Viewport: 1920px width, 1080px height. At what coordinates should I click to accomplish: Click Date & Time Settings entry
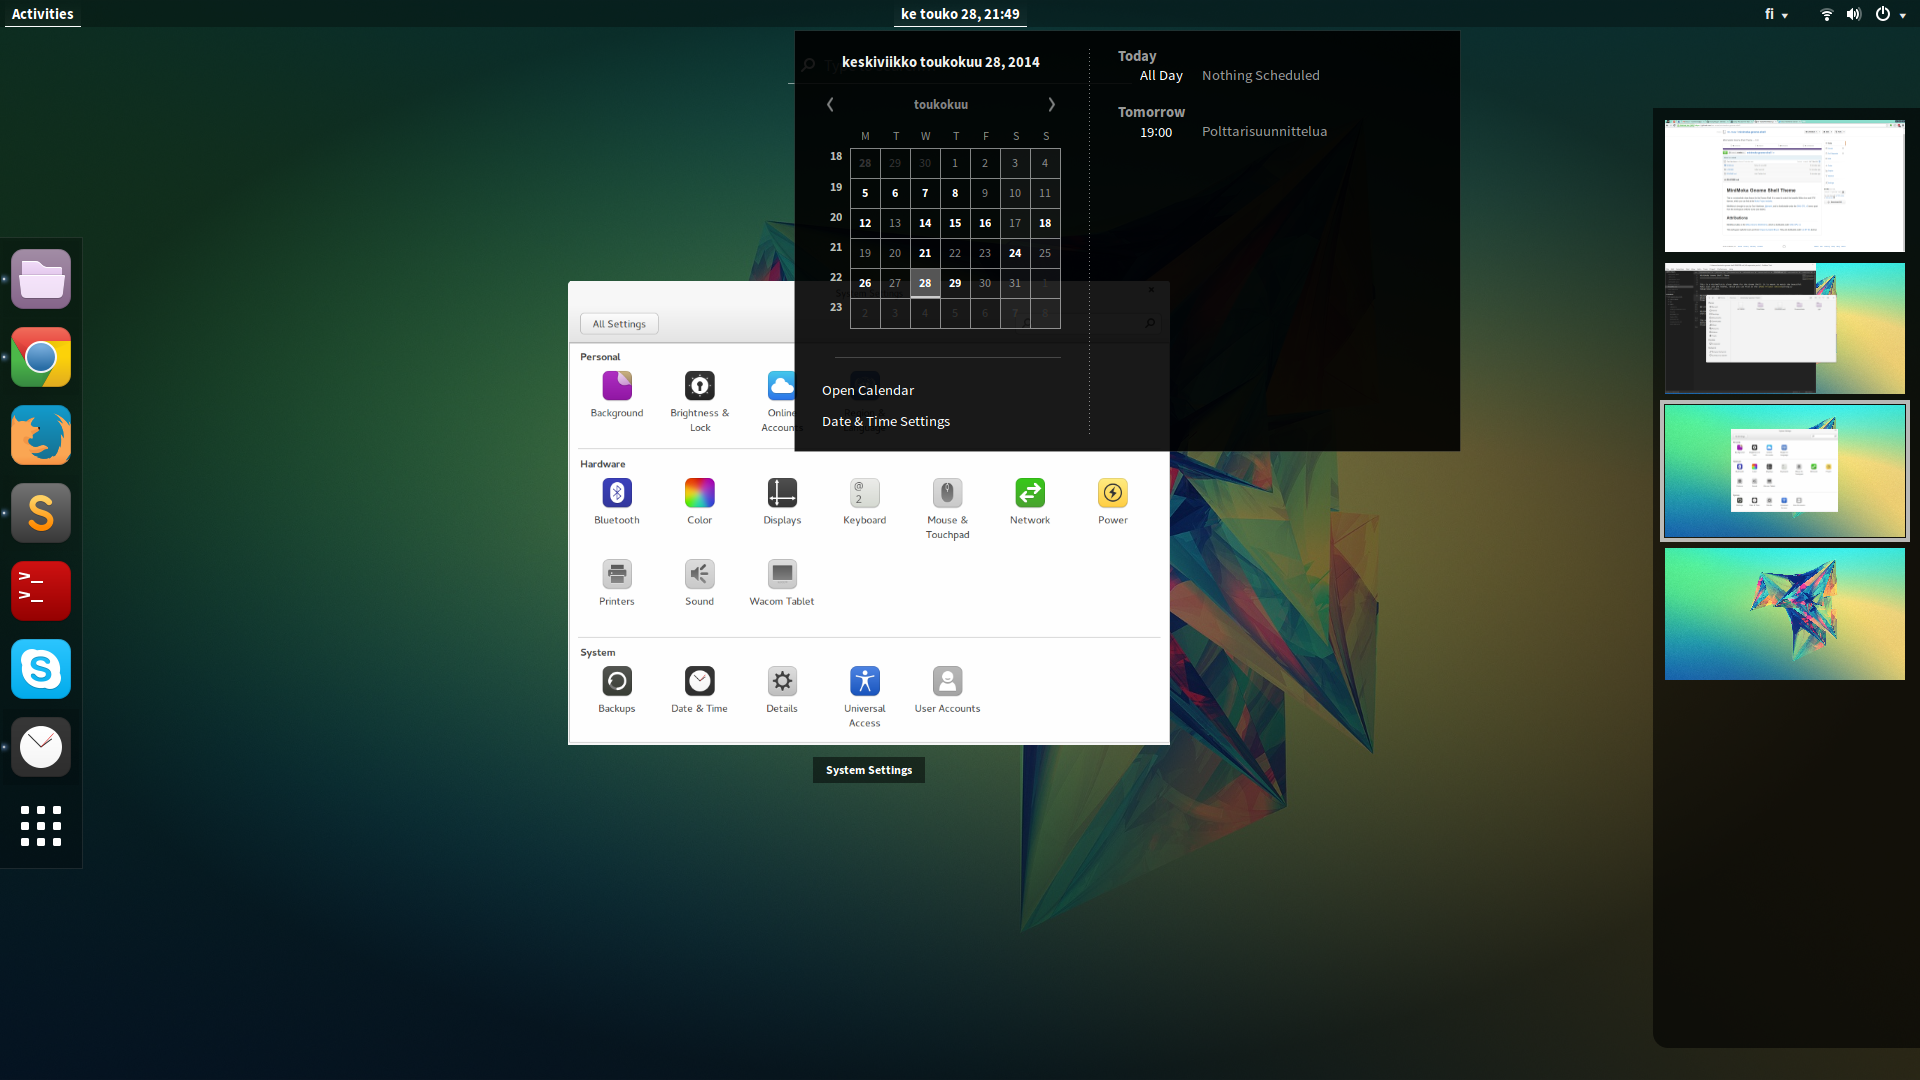tap(885, 421)
